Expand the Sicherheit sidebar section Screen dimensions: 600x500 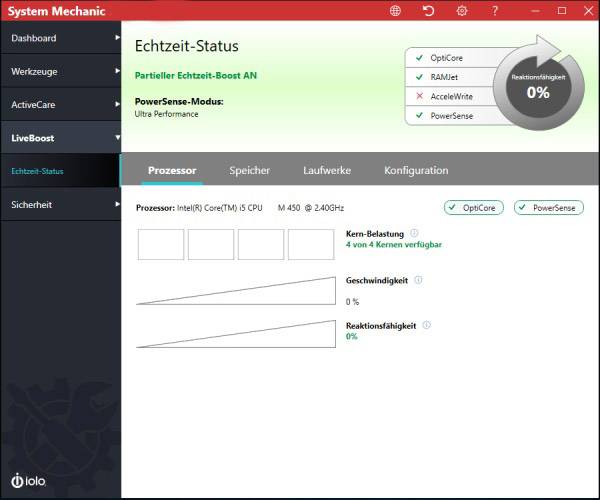[60, 204]
